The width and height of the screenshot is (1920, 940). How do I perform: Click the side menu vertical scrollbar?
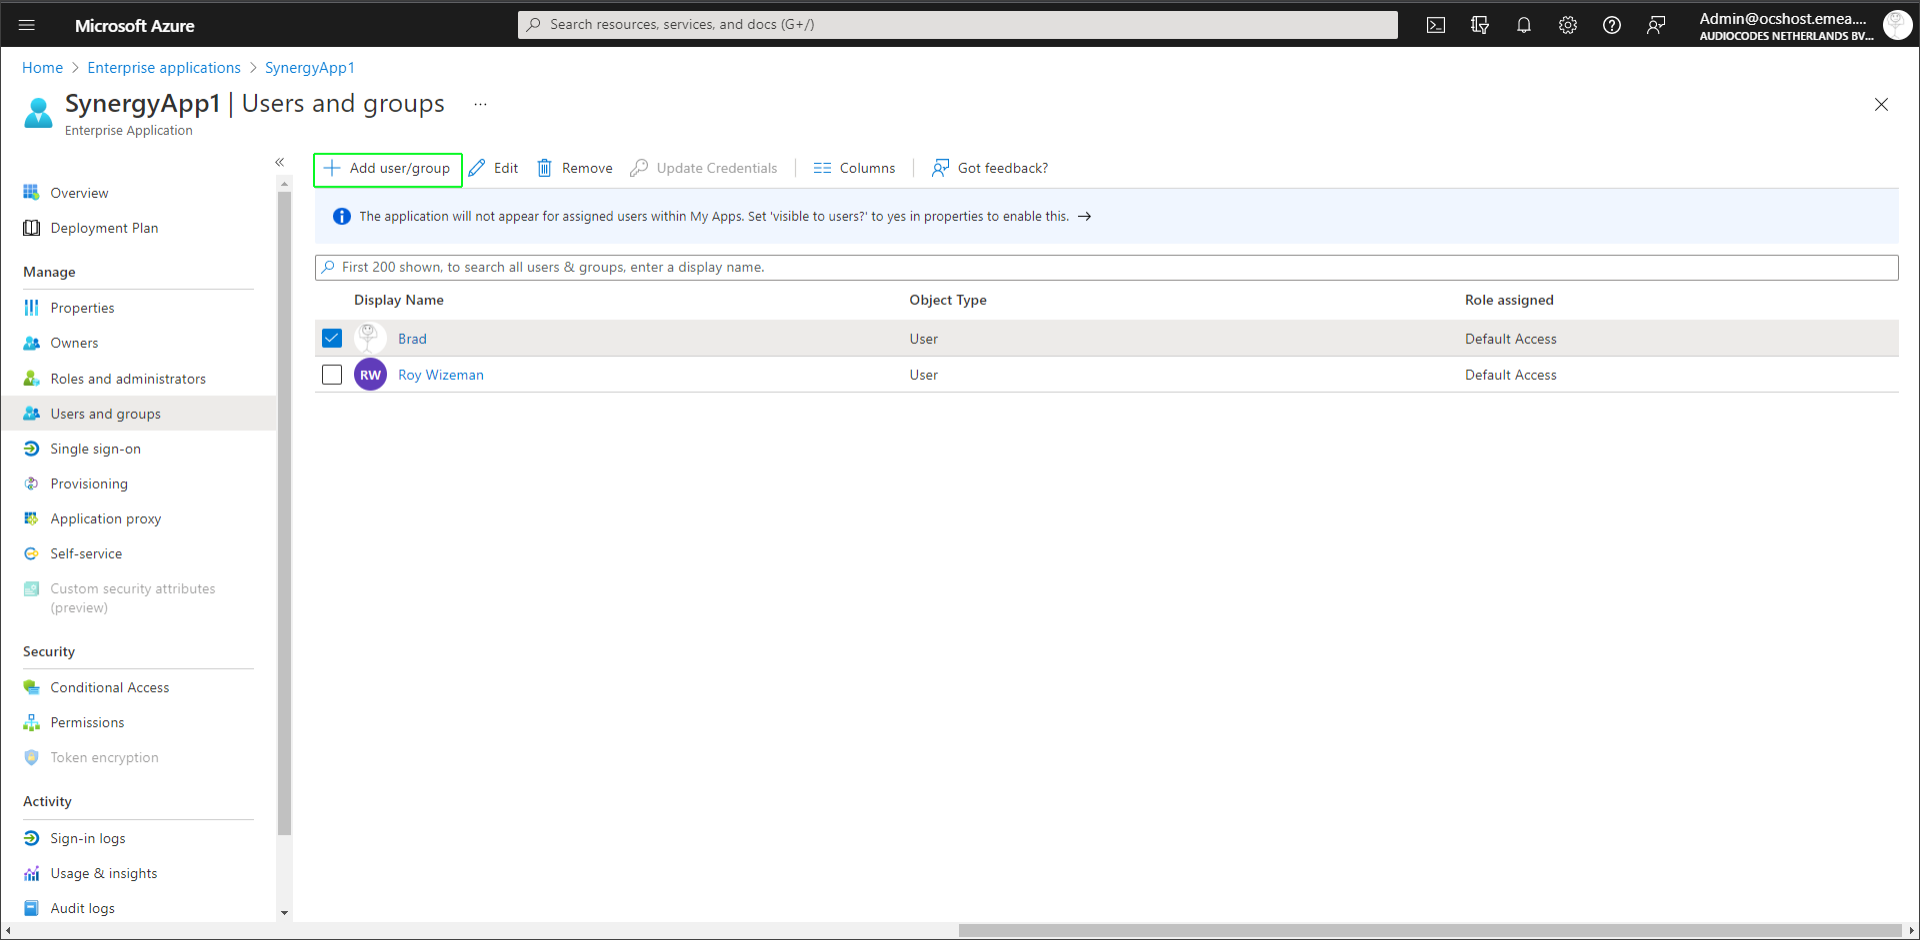click(284, 513)
